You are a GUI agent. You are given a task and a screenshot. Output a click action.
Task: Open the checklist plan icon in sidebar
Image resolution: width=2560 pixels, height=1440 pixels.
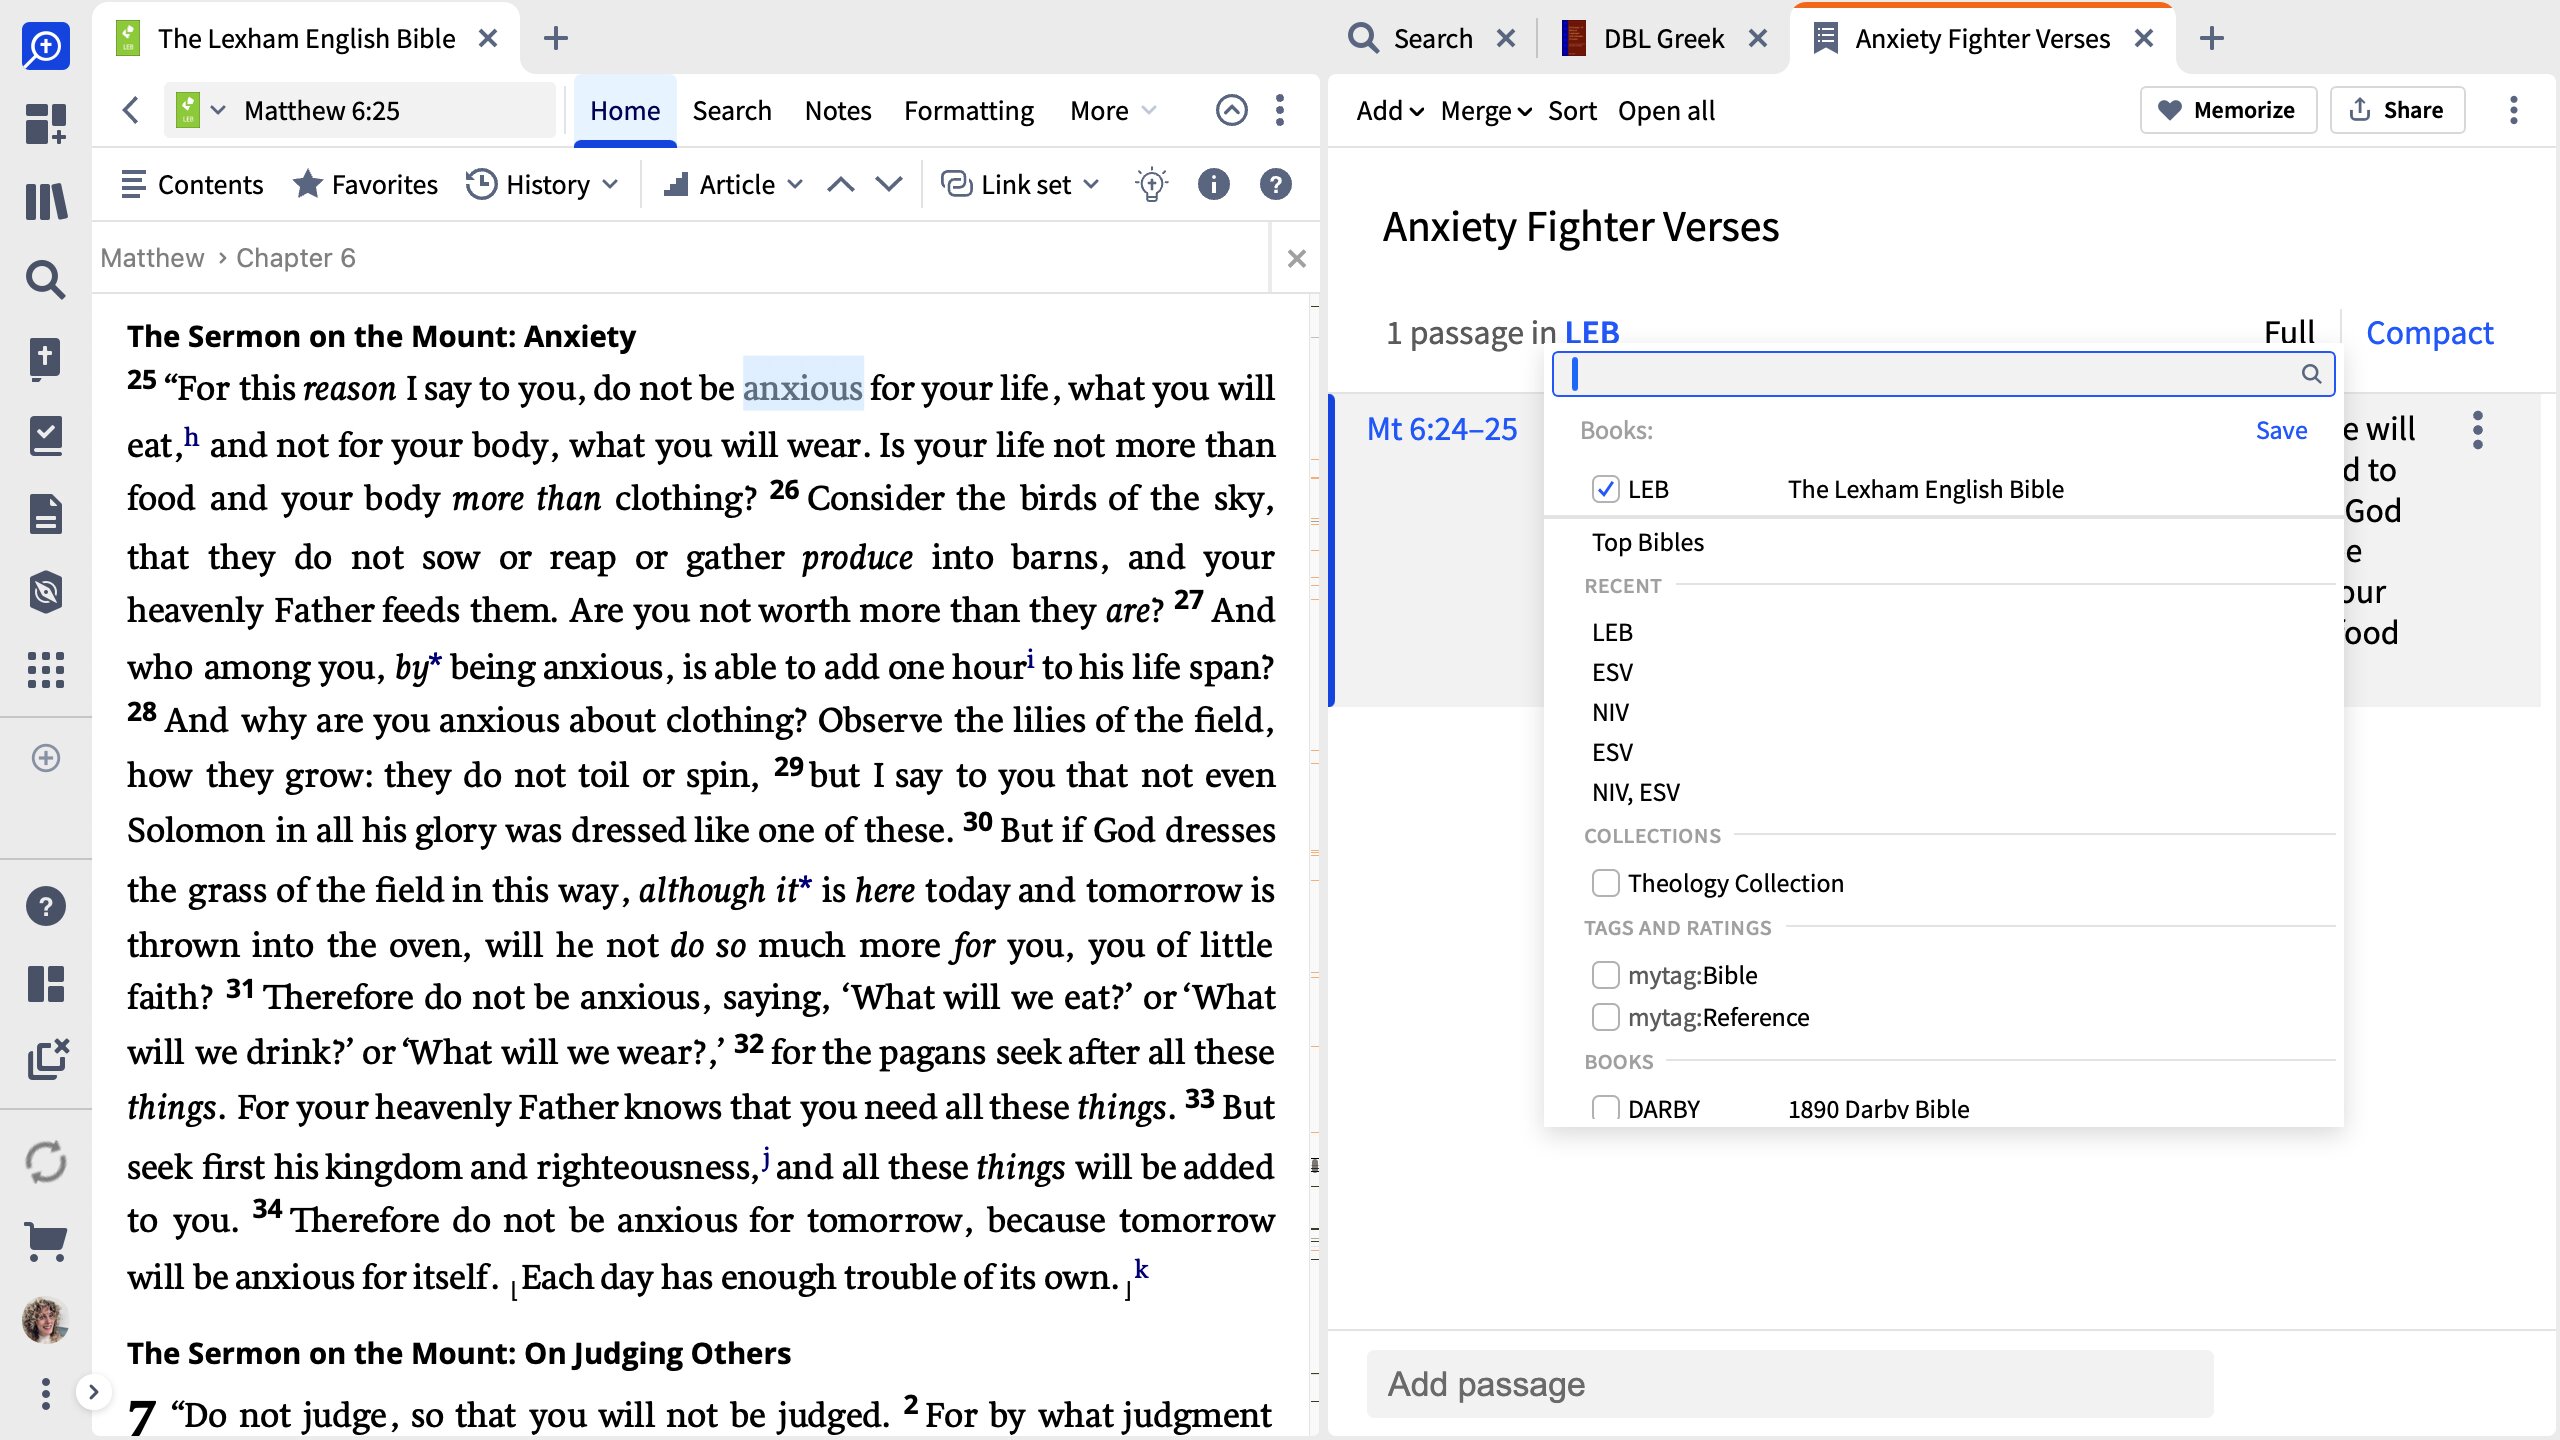coord(45,436)
